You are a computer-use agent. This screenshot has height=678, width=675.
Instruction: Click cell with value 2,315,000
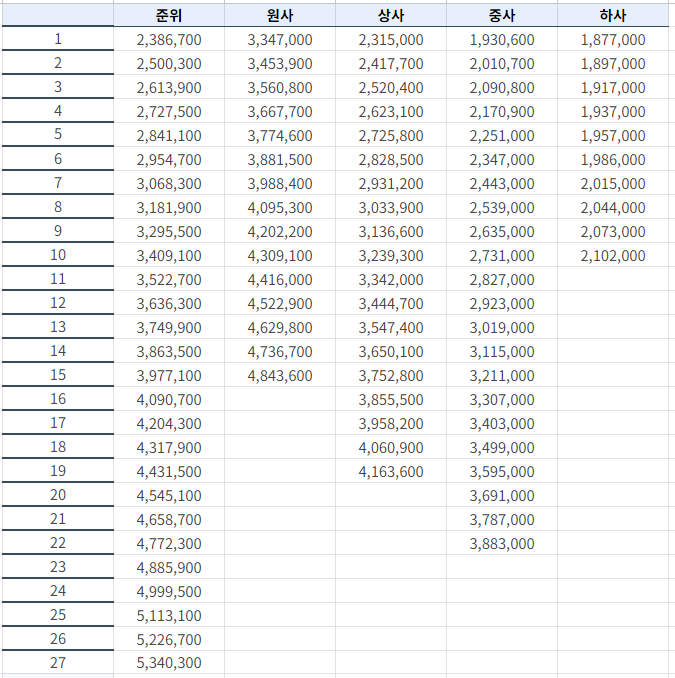pos(391,40)
